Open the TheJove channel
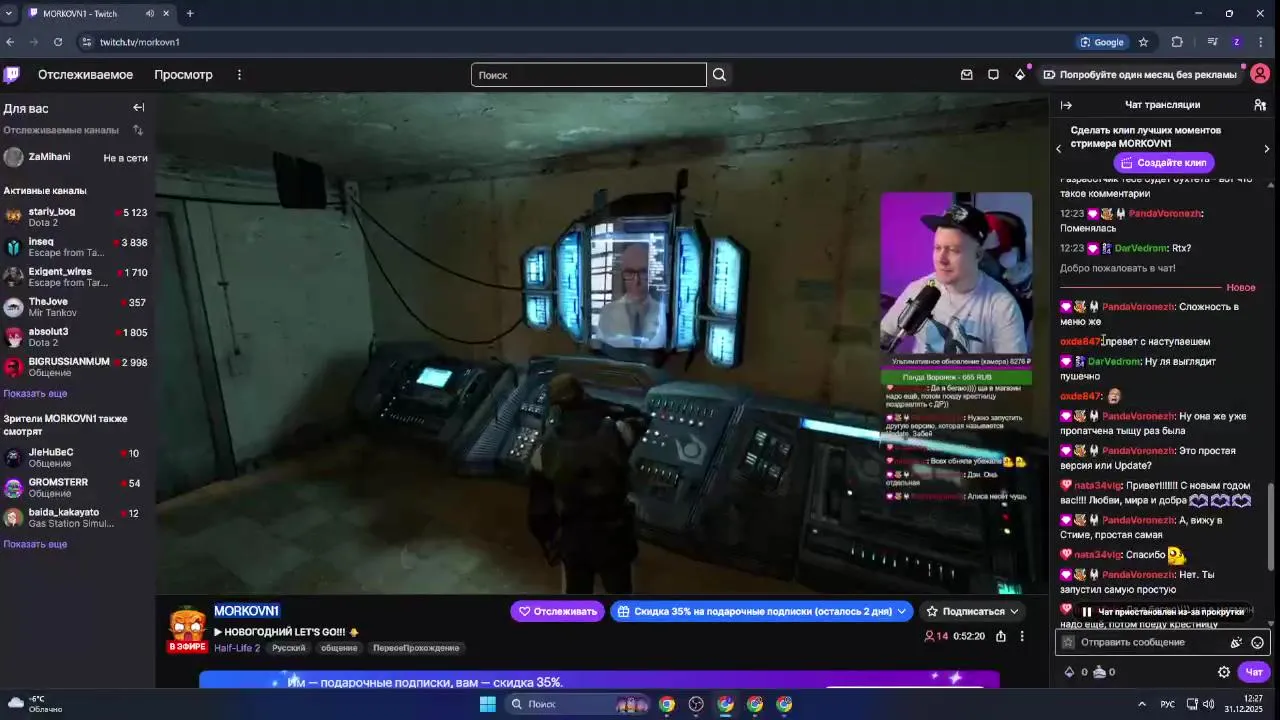The height and width of the screenshot is (720, 1280). click(77, 307)
